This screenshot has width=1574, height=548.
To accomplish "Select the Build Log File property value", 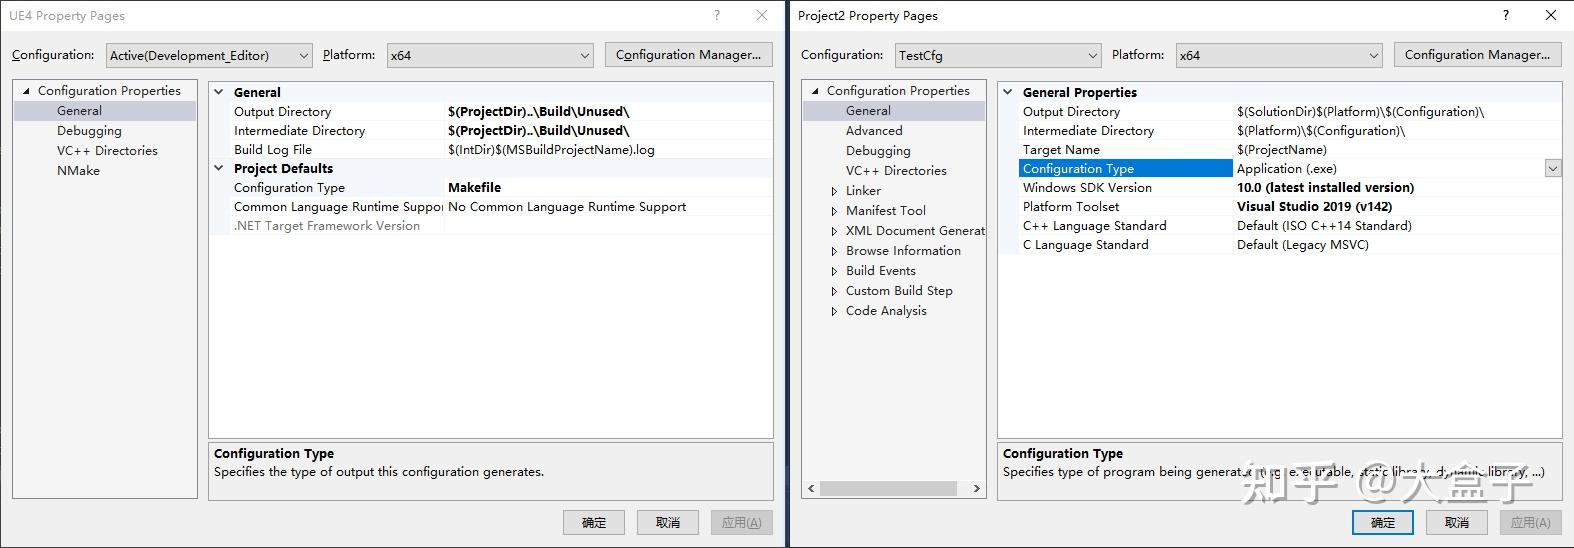I will click(x=551, y=150).
